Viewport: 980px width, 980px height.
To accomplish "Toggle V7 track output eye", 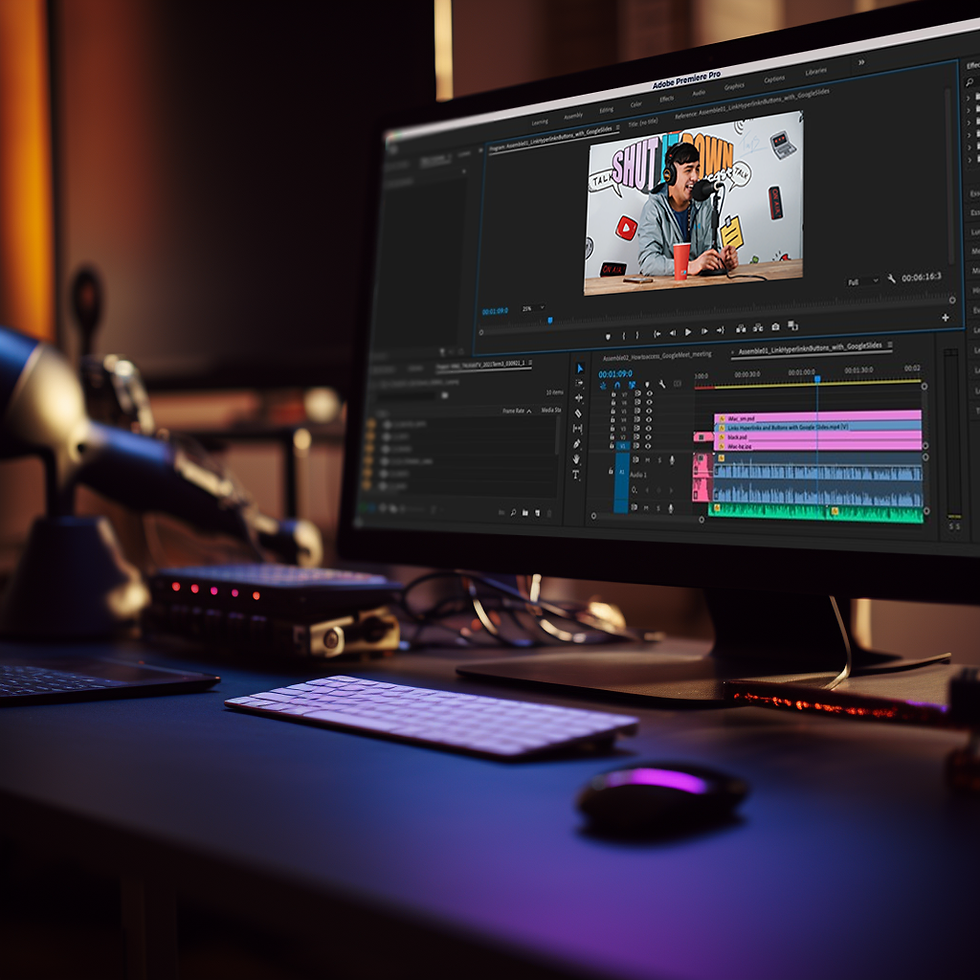I will (x=649, y=393).
